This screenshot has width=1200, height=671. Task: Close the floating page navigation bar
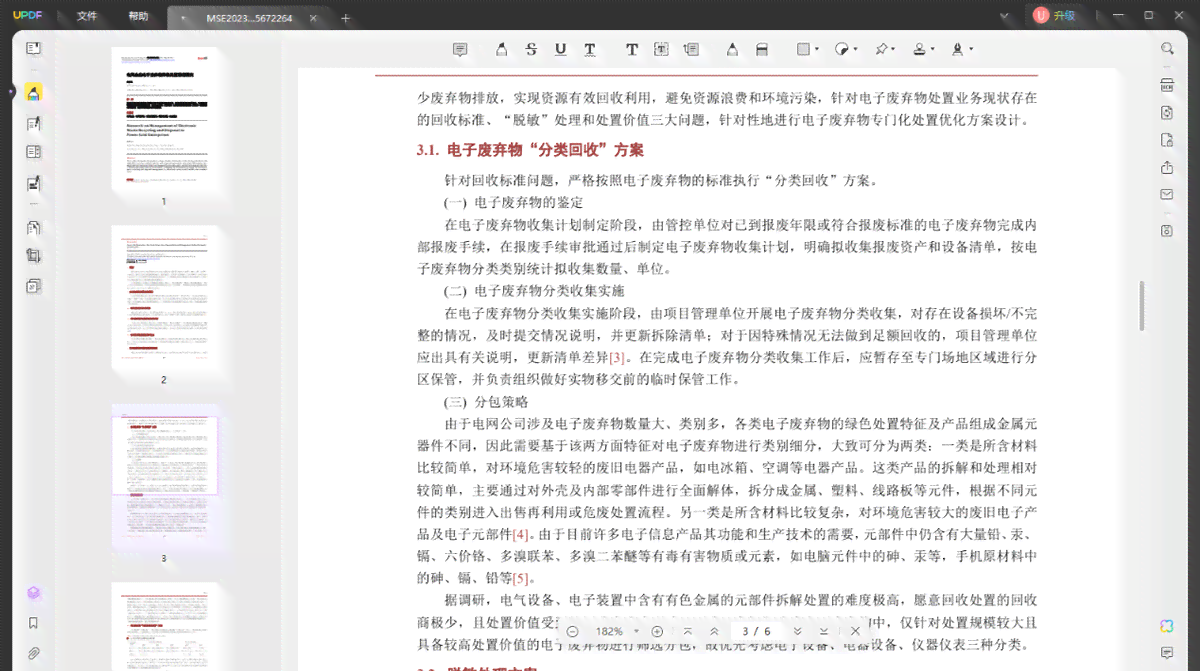point(855,631)
